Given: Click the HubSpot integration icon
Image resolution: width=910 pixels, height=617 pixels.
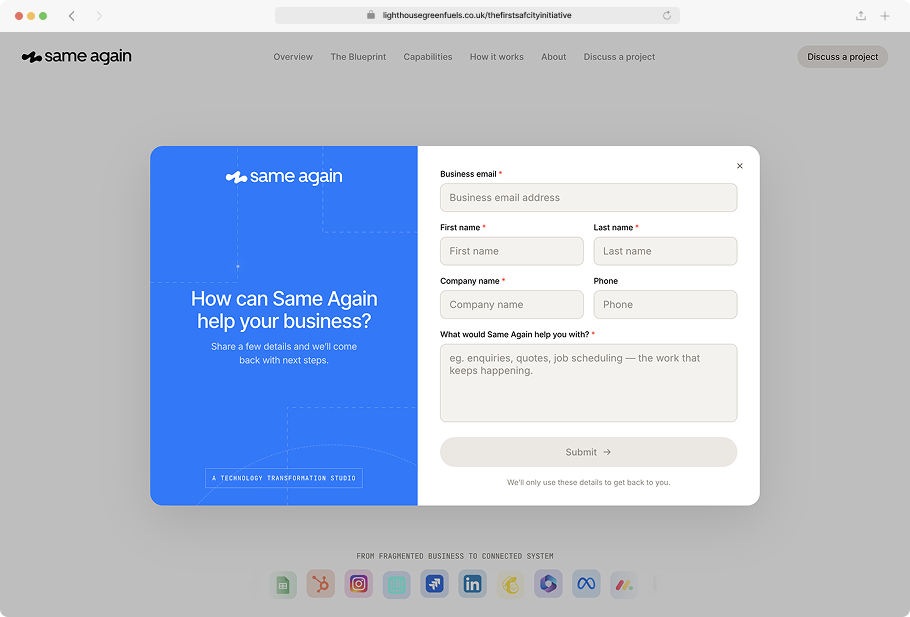Looking at the screenshot, I should click(x=321, y=584).
